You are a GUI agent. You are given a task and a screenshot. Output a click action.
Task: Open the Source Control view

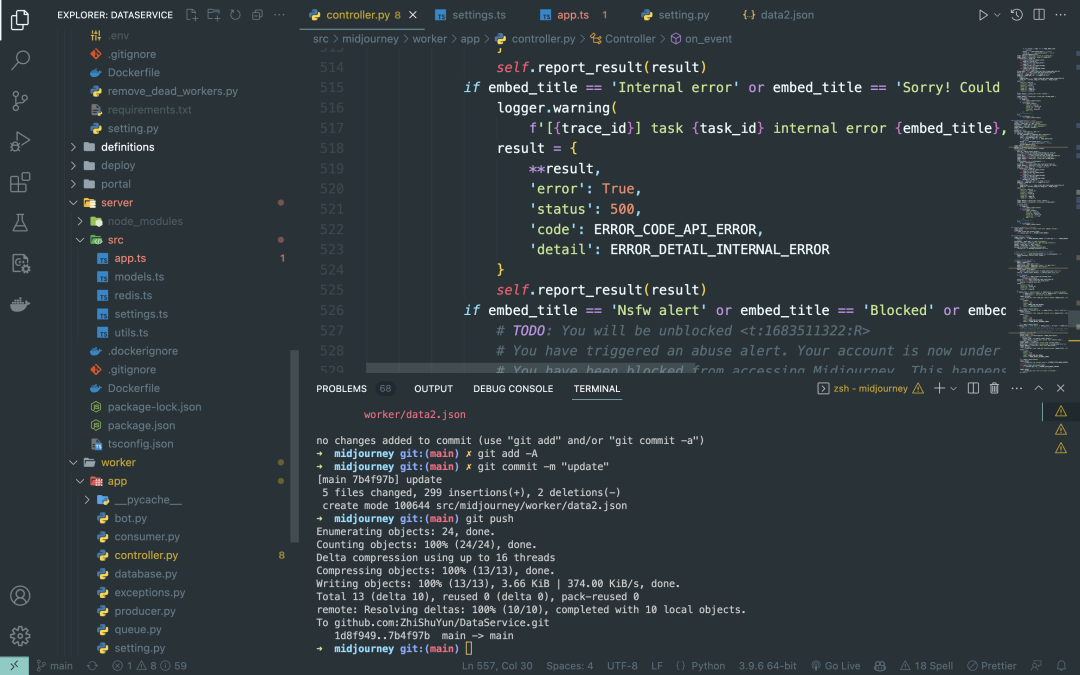point(20,101)
